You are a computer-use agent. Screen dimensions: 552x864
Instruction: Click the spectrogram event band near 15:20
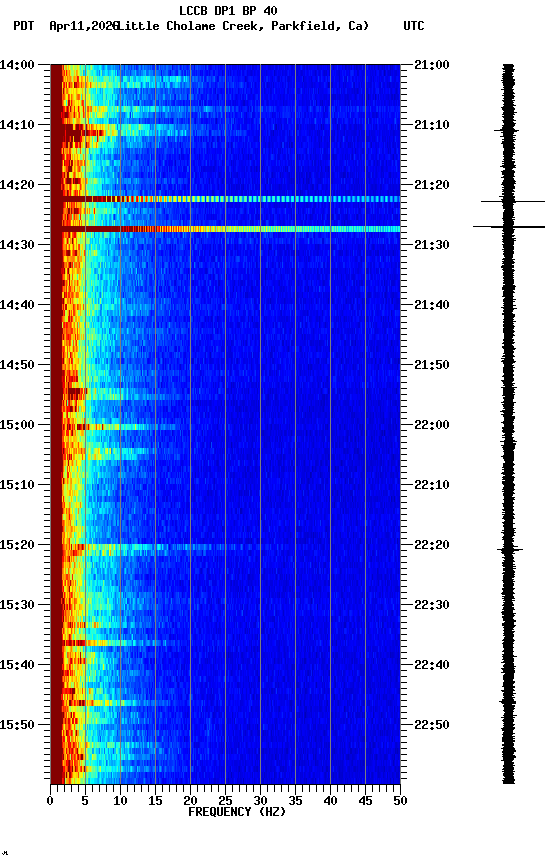tap(176, 547)
